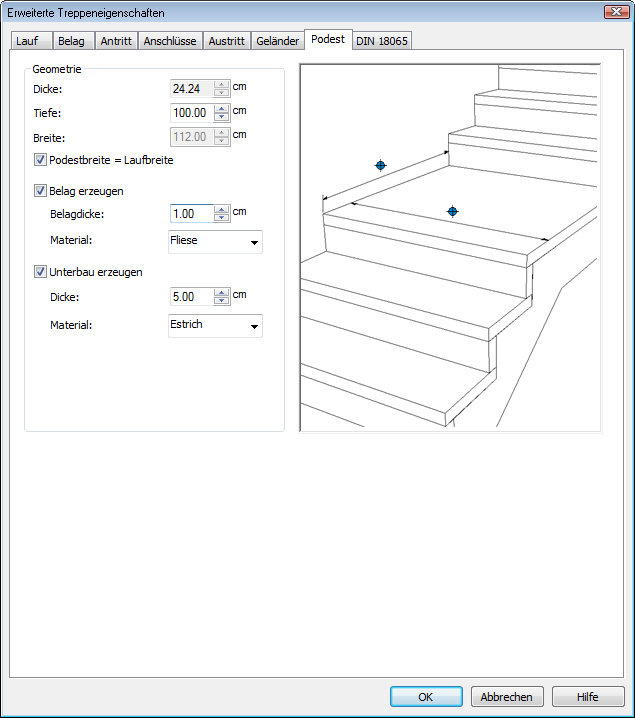Increase Belagdicke with up arrow
635x718 pixels.
(222, 209)
